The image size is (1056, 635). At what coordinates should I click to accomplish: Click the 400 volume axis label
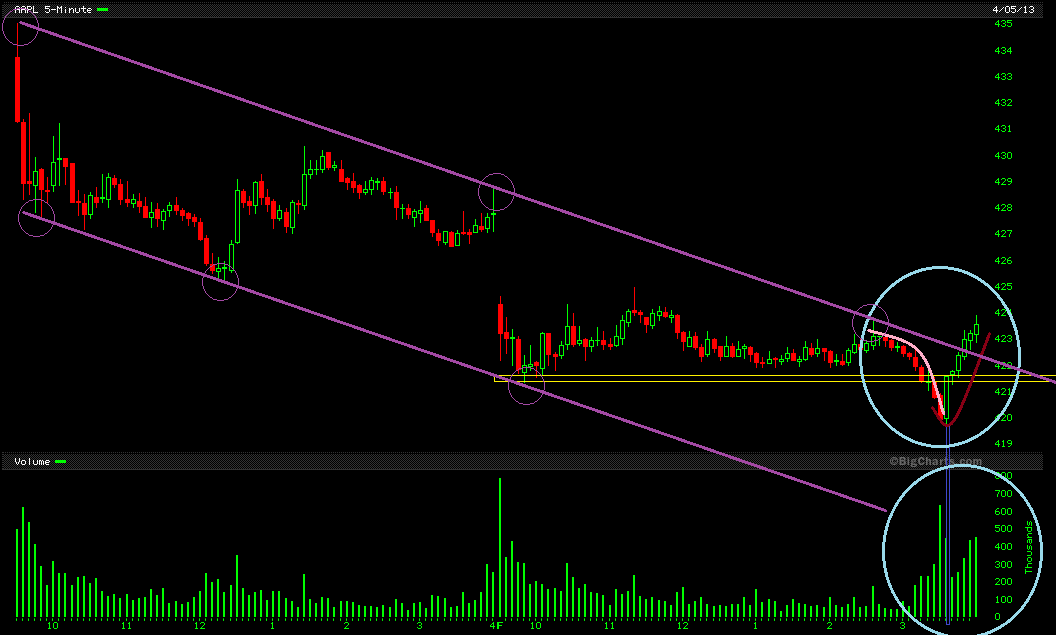tap(1003, 547)
